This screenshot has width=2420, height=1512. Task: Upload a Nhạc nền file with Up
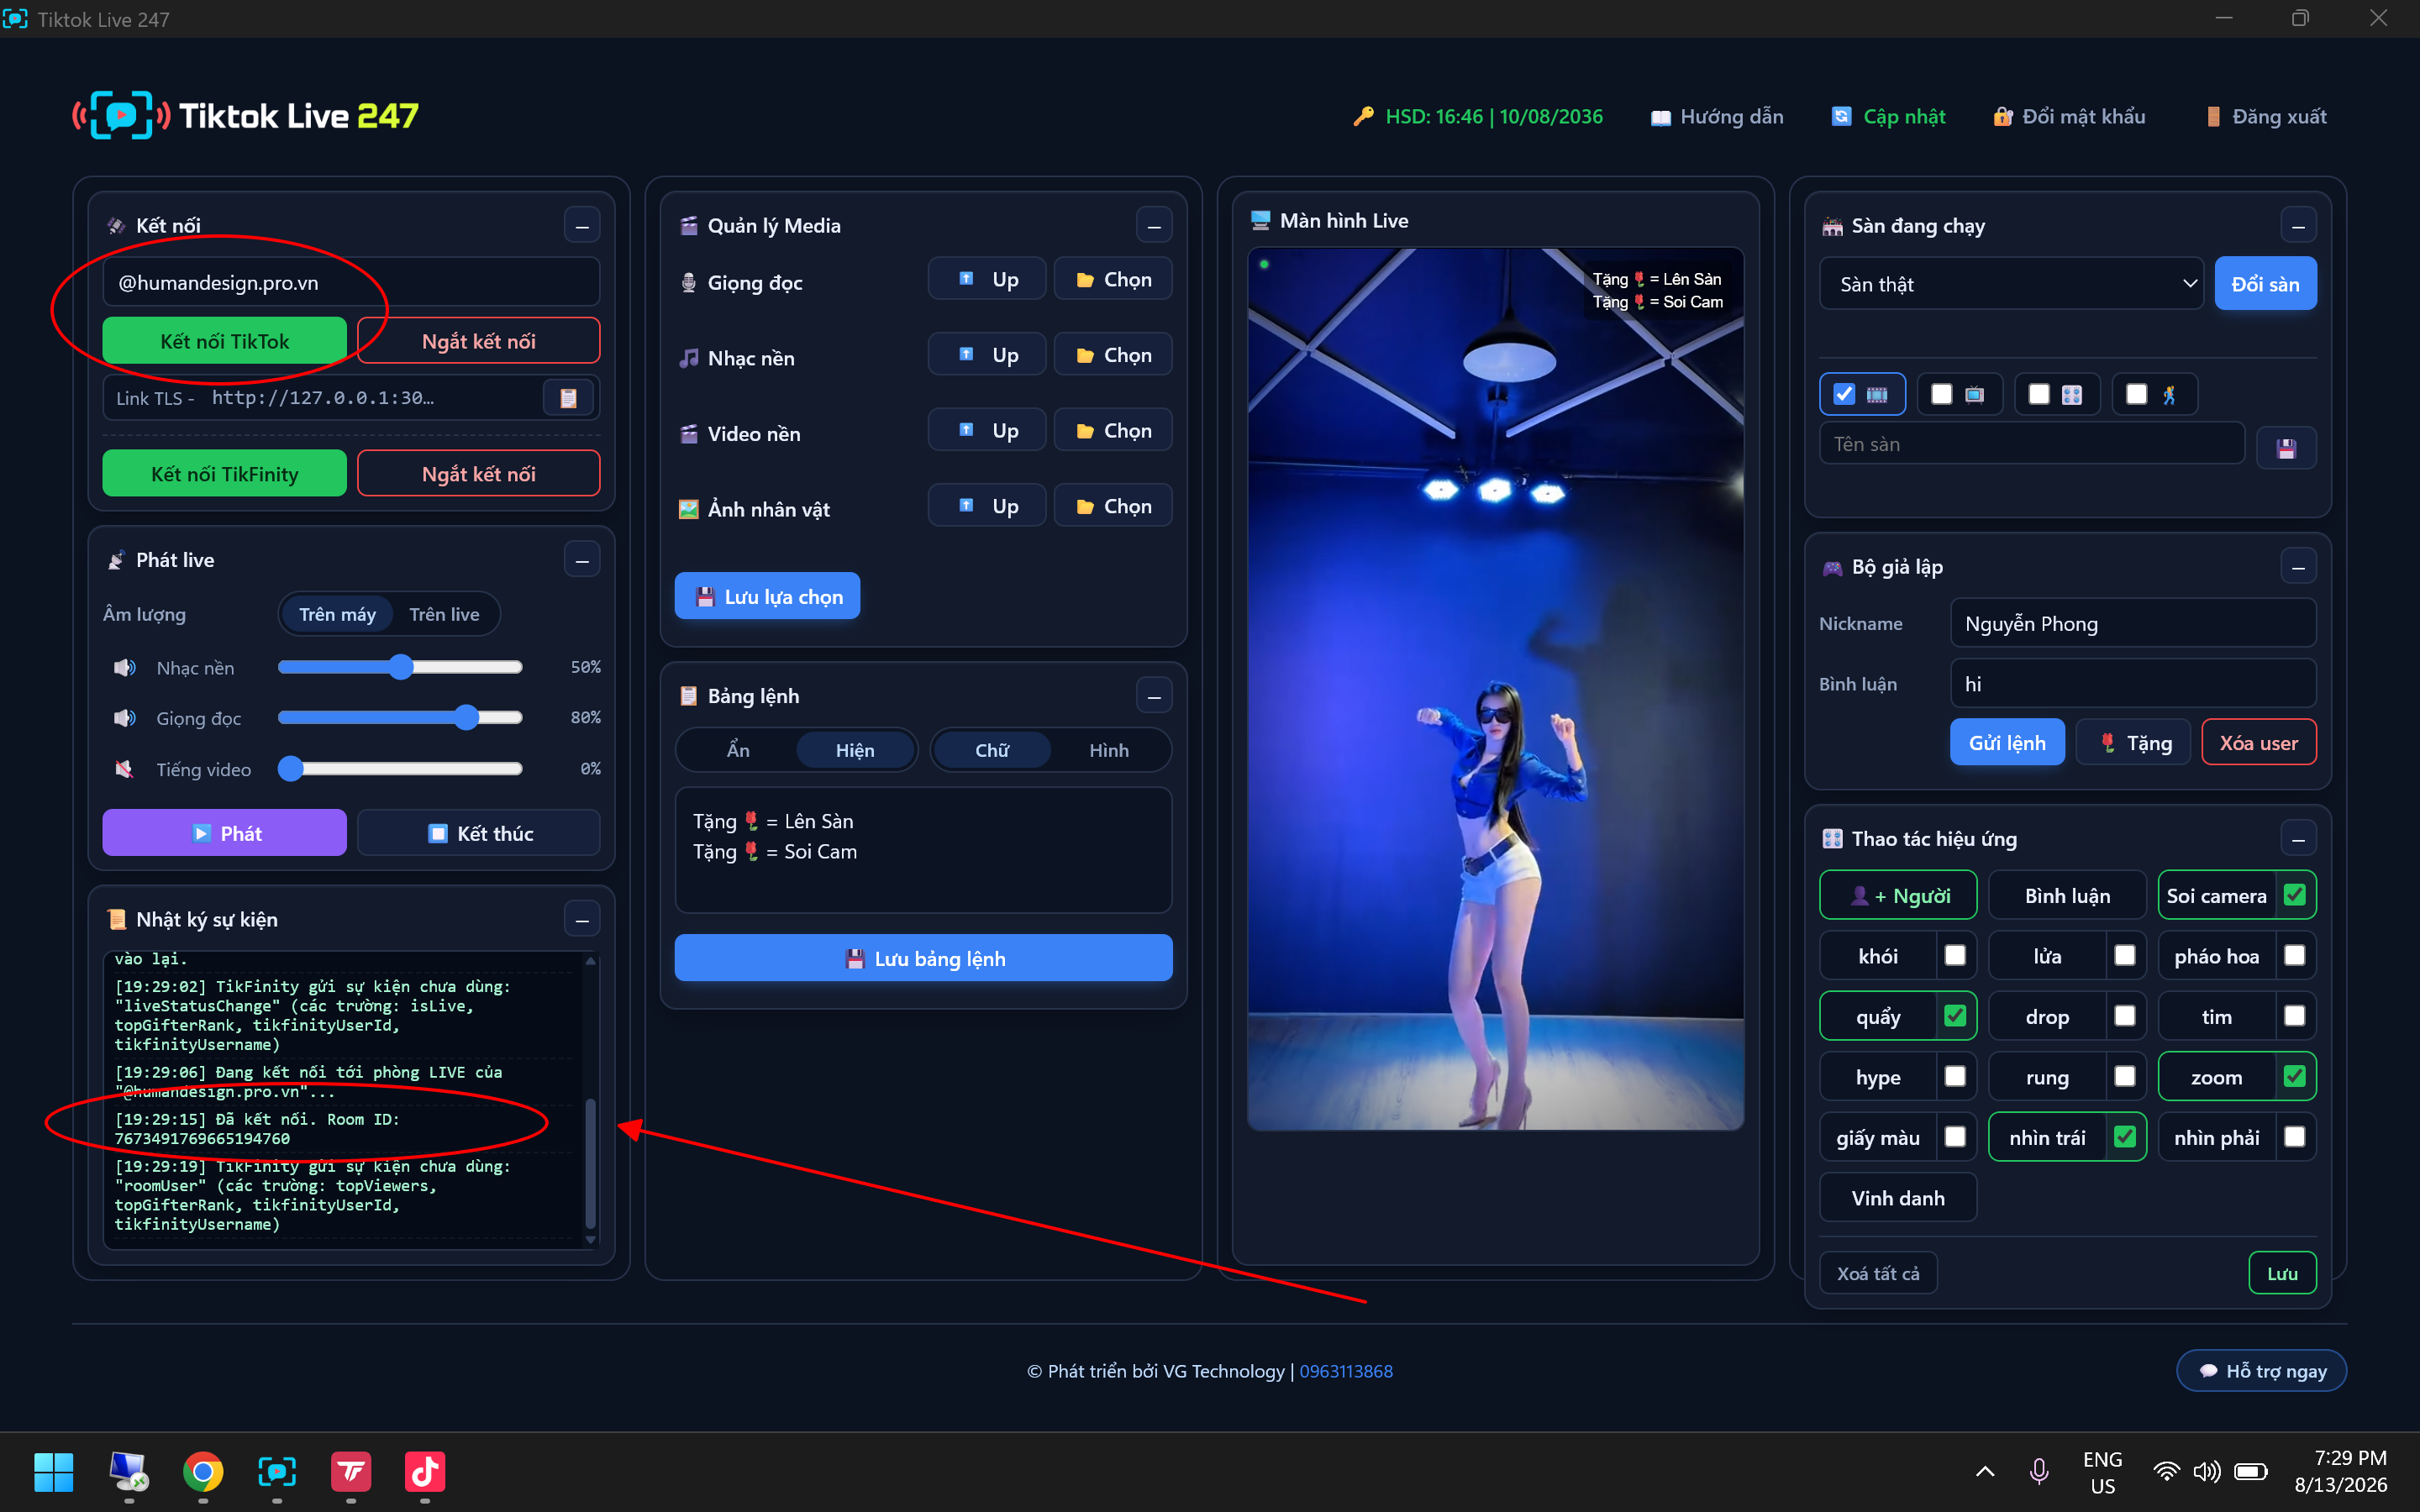[987, 355]
